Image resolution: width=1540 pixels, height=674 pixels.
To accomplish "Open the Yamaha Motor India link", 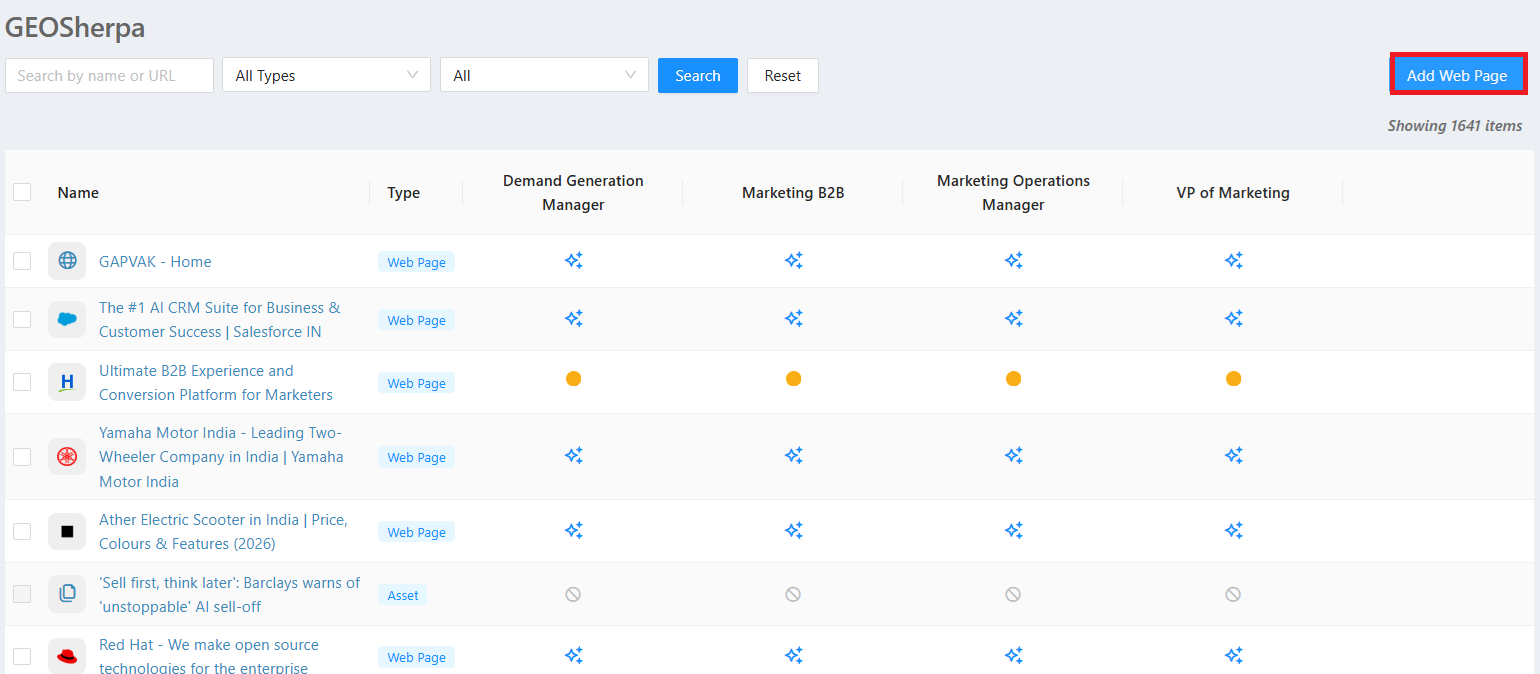I will pyautogui.click(x=221, y=457).
